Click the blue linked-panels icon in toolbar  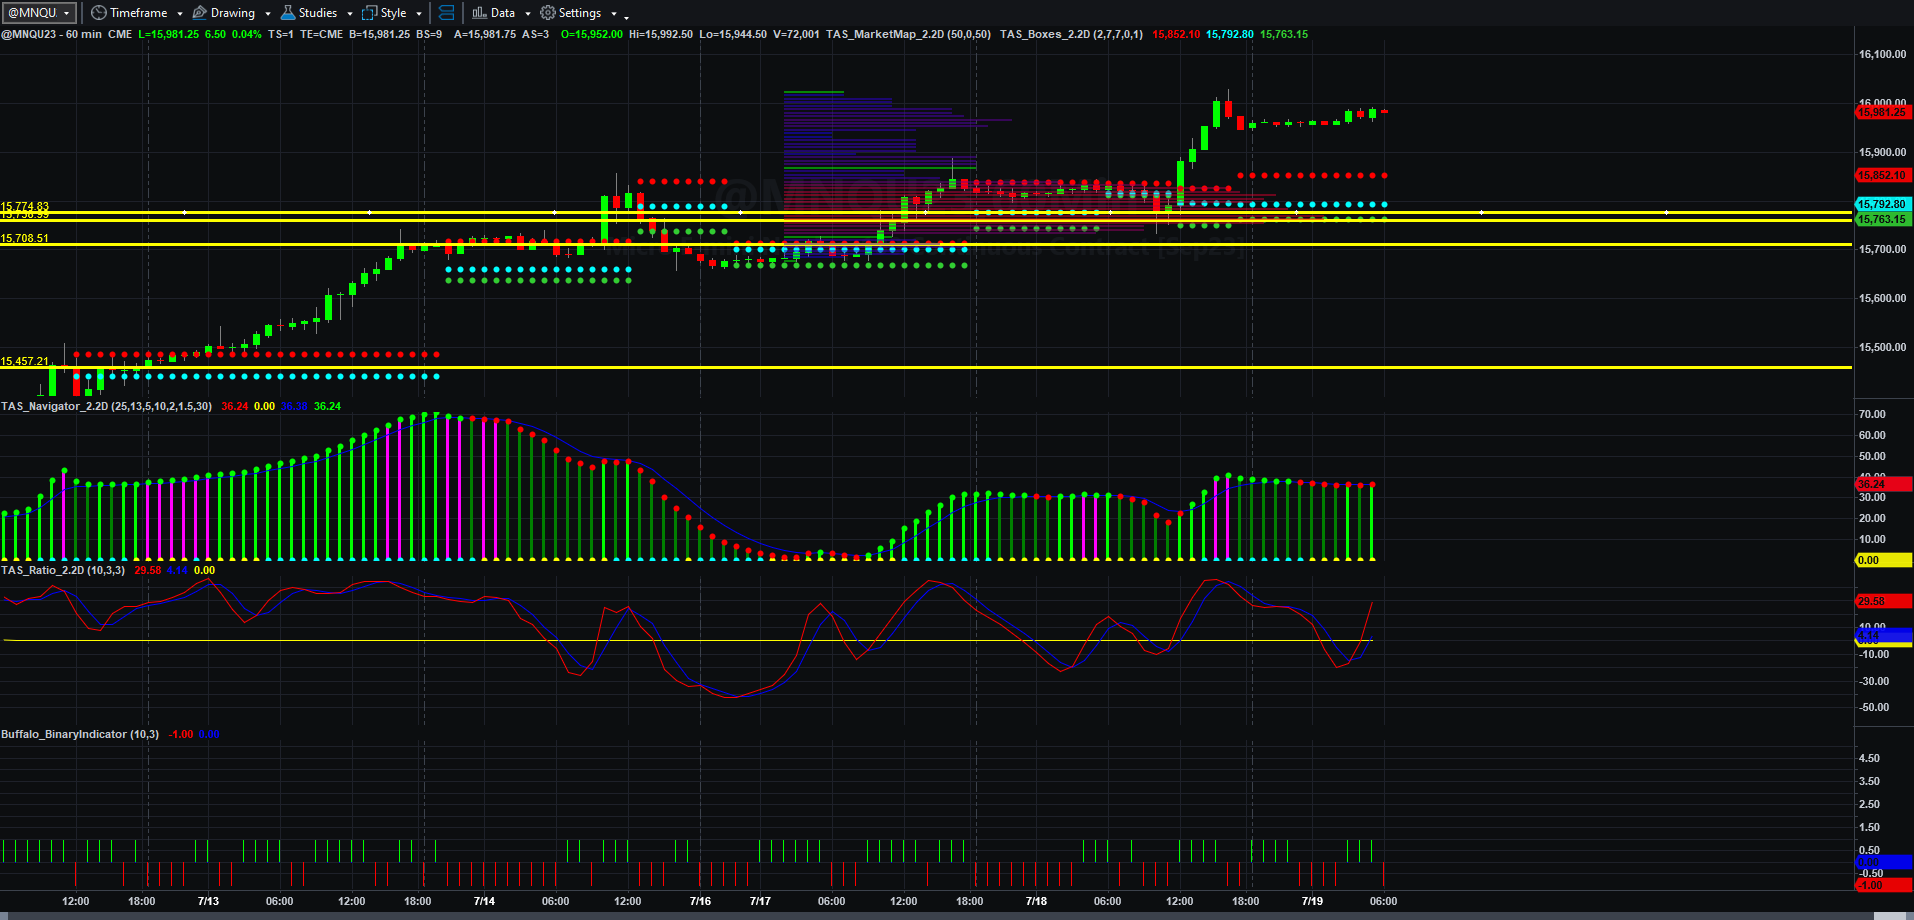click(447, 13)
